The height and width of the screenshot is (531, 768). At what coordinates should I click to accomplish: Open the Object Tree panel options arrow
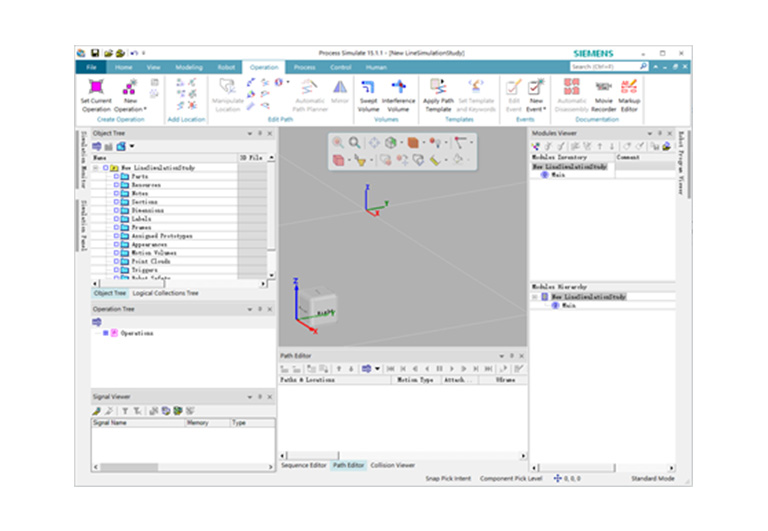coord(250,133)
